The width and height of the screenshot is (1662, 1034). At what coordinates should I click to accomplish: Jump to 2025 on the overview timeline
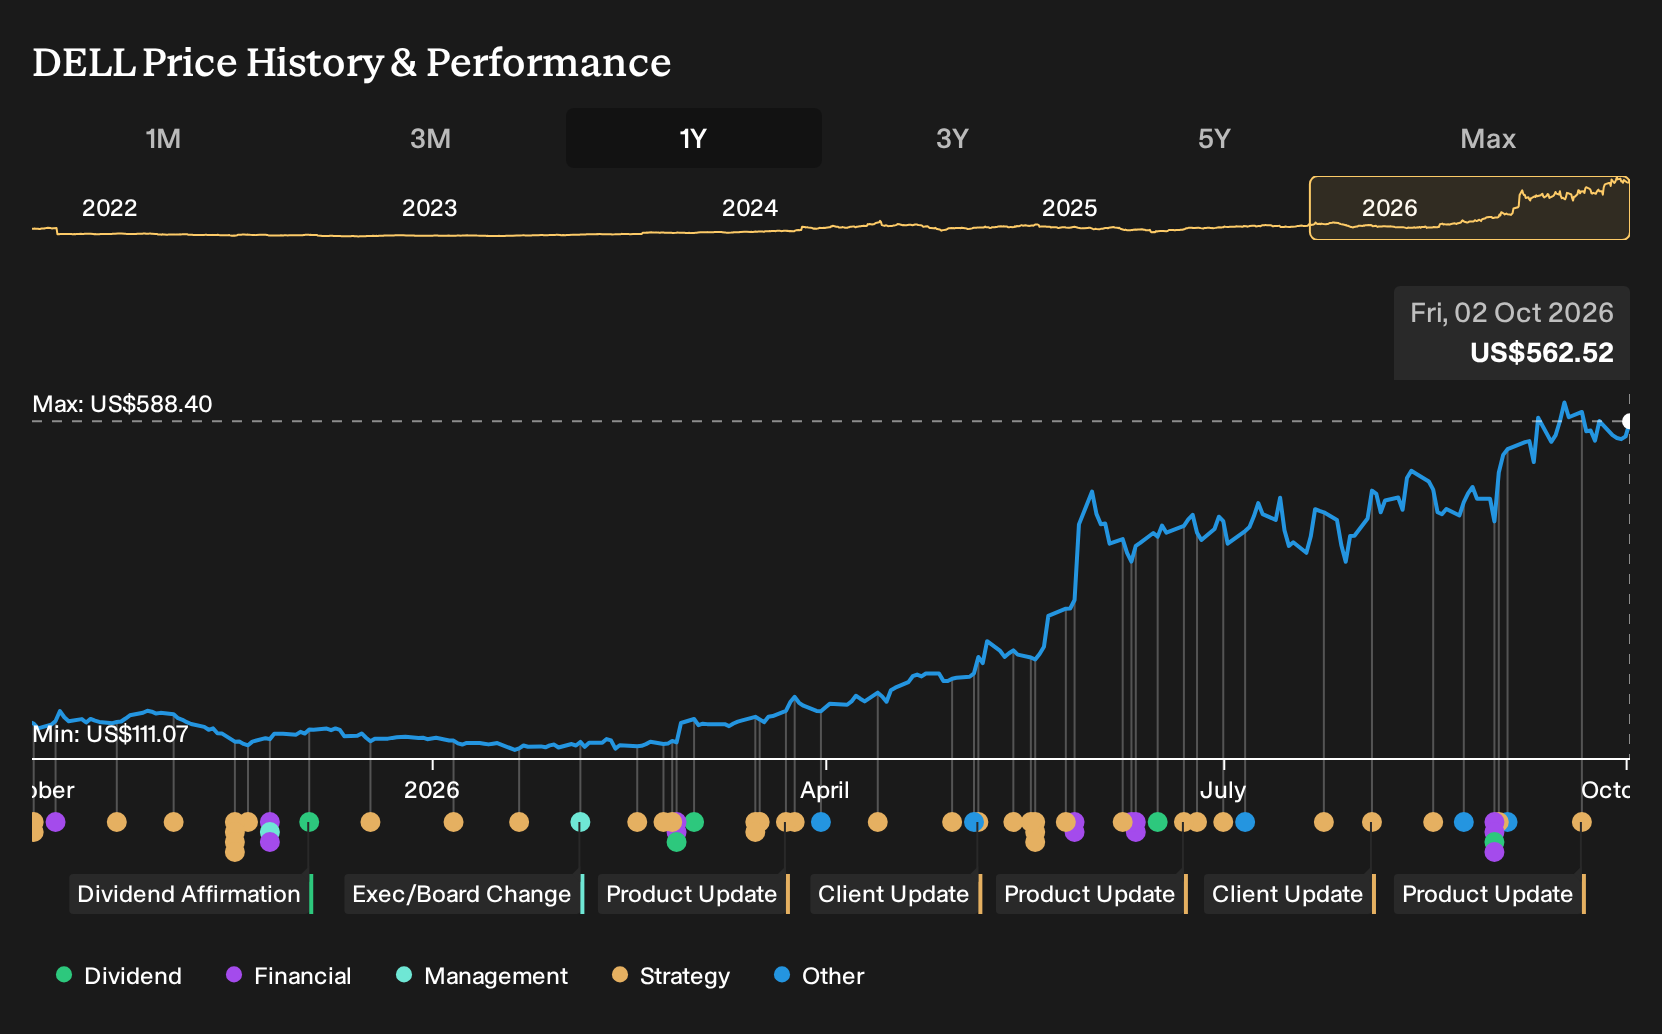(1069, 208)
